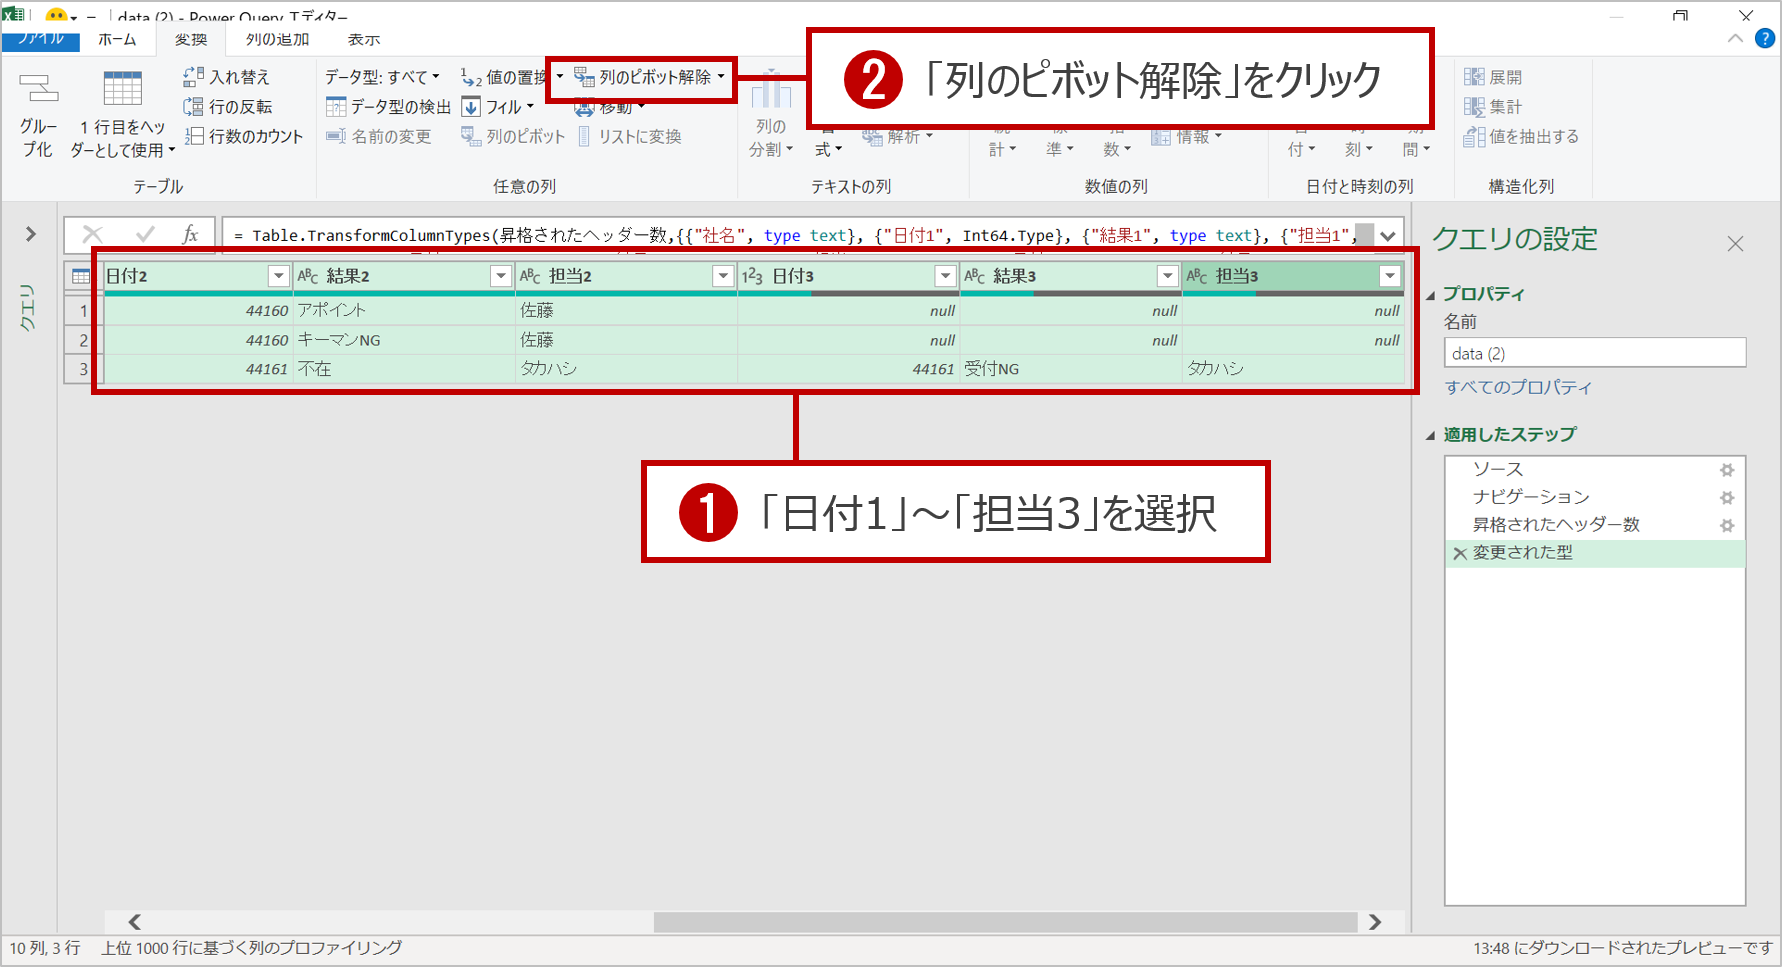Click the formula bar confirm checkmark
This screenshot has width=1782, height=967.
(x=145, y=234)
